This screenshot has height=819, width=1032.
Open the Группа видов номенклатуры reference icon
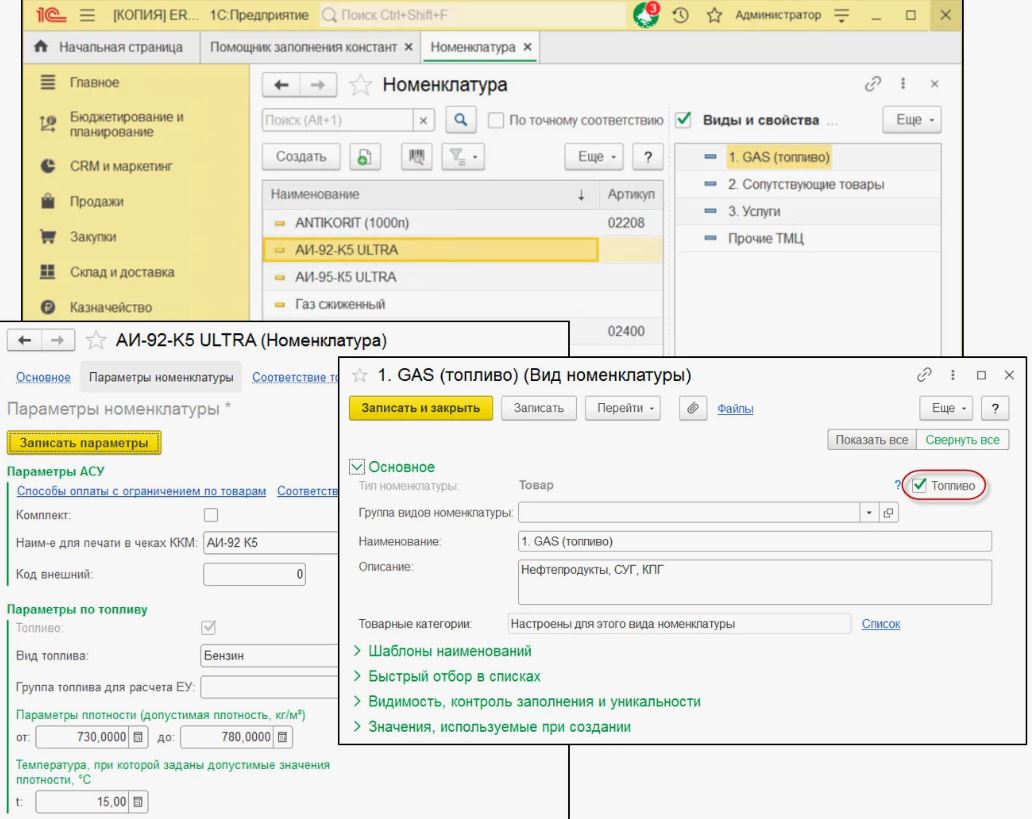pos(888,513)
